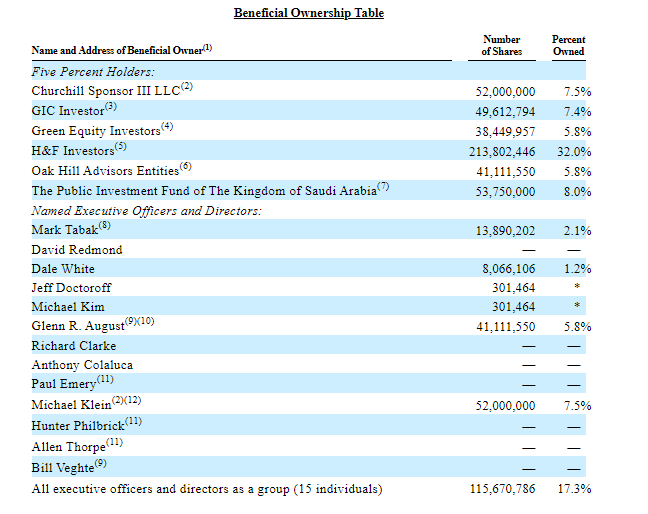Viewport: 648px width, 514px height.
Task: Click "Hunter Philbrick" name
Action: [78, 426]
